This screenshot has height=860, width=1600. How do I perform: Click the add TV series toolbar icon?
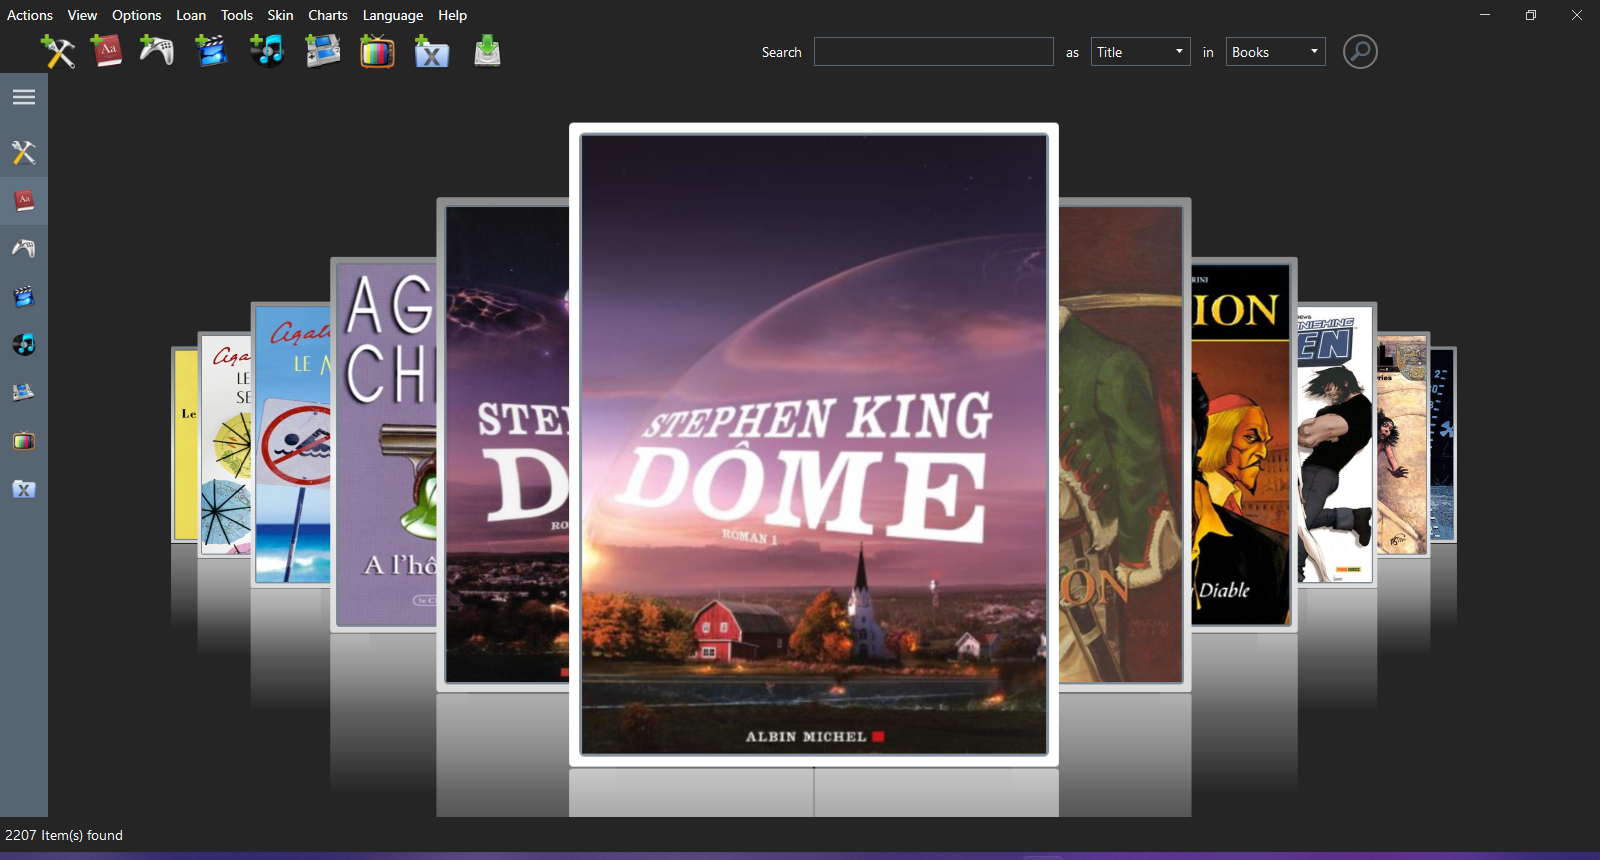pyautogui.click(x=377, y=51)
